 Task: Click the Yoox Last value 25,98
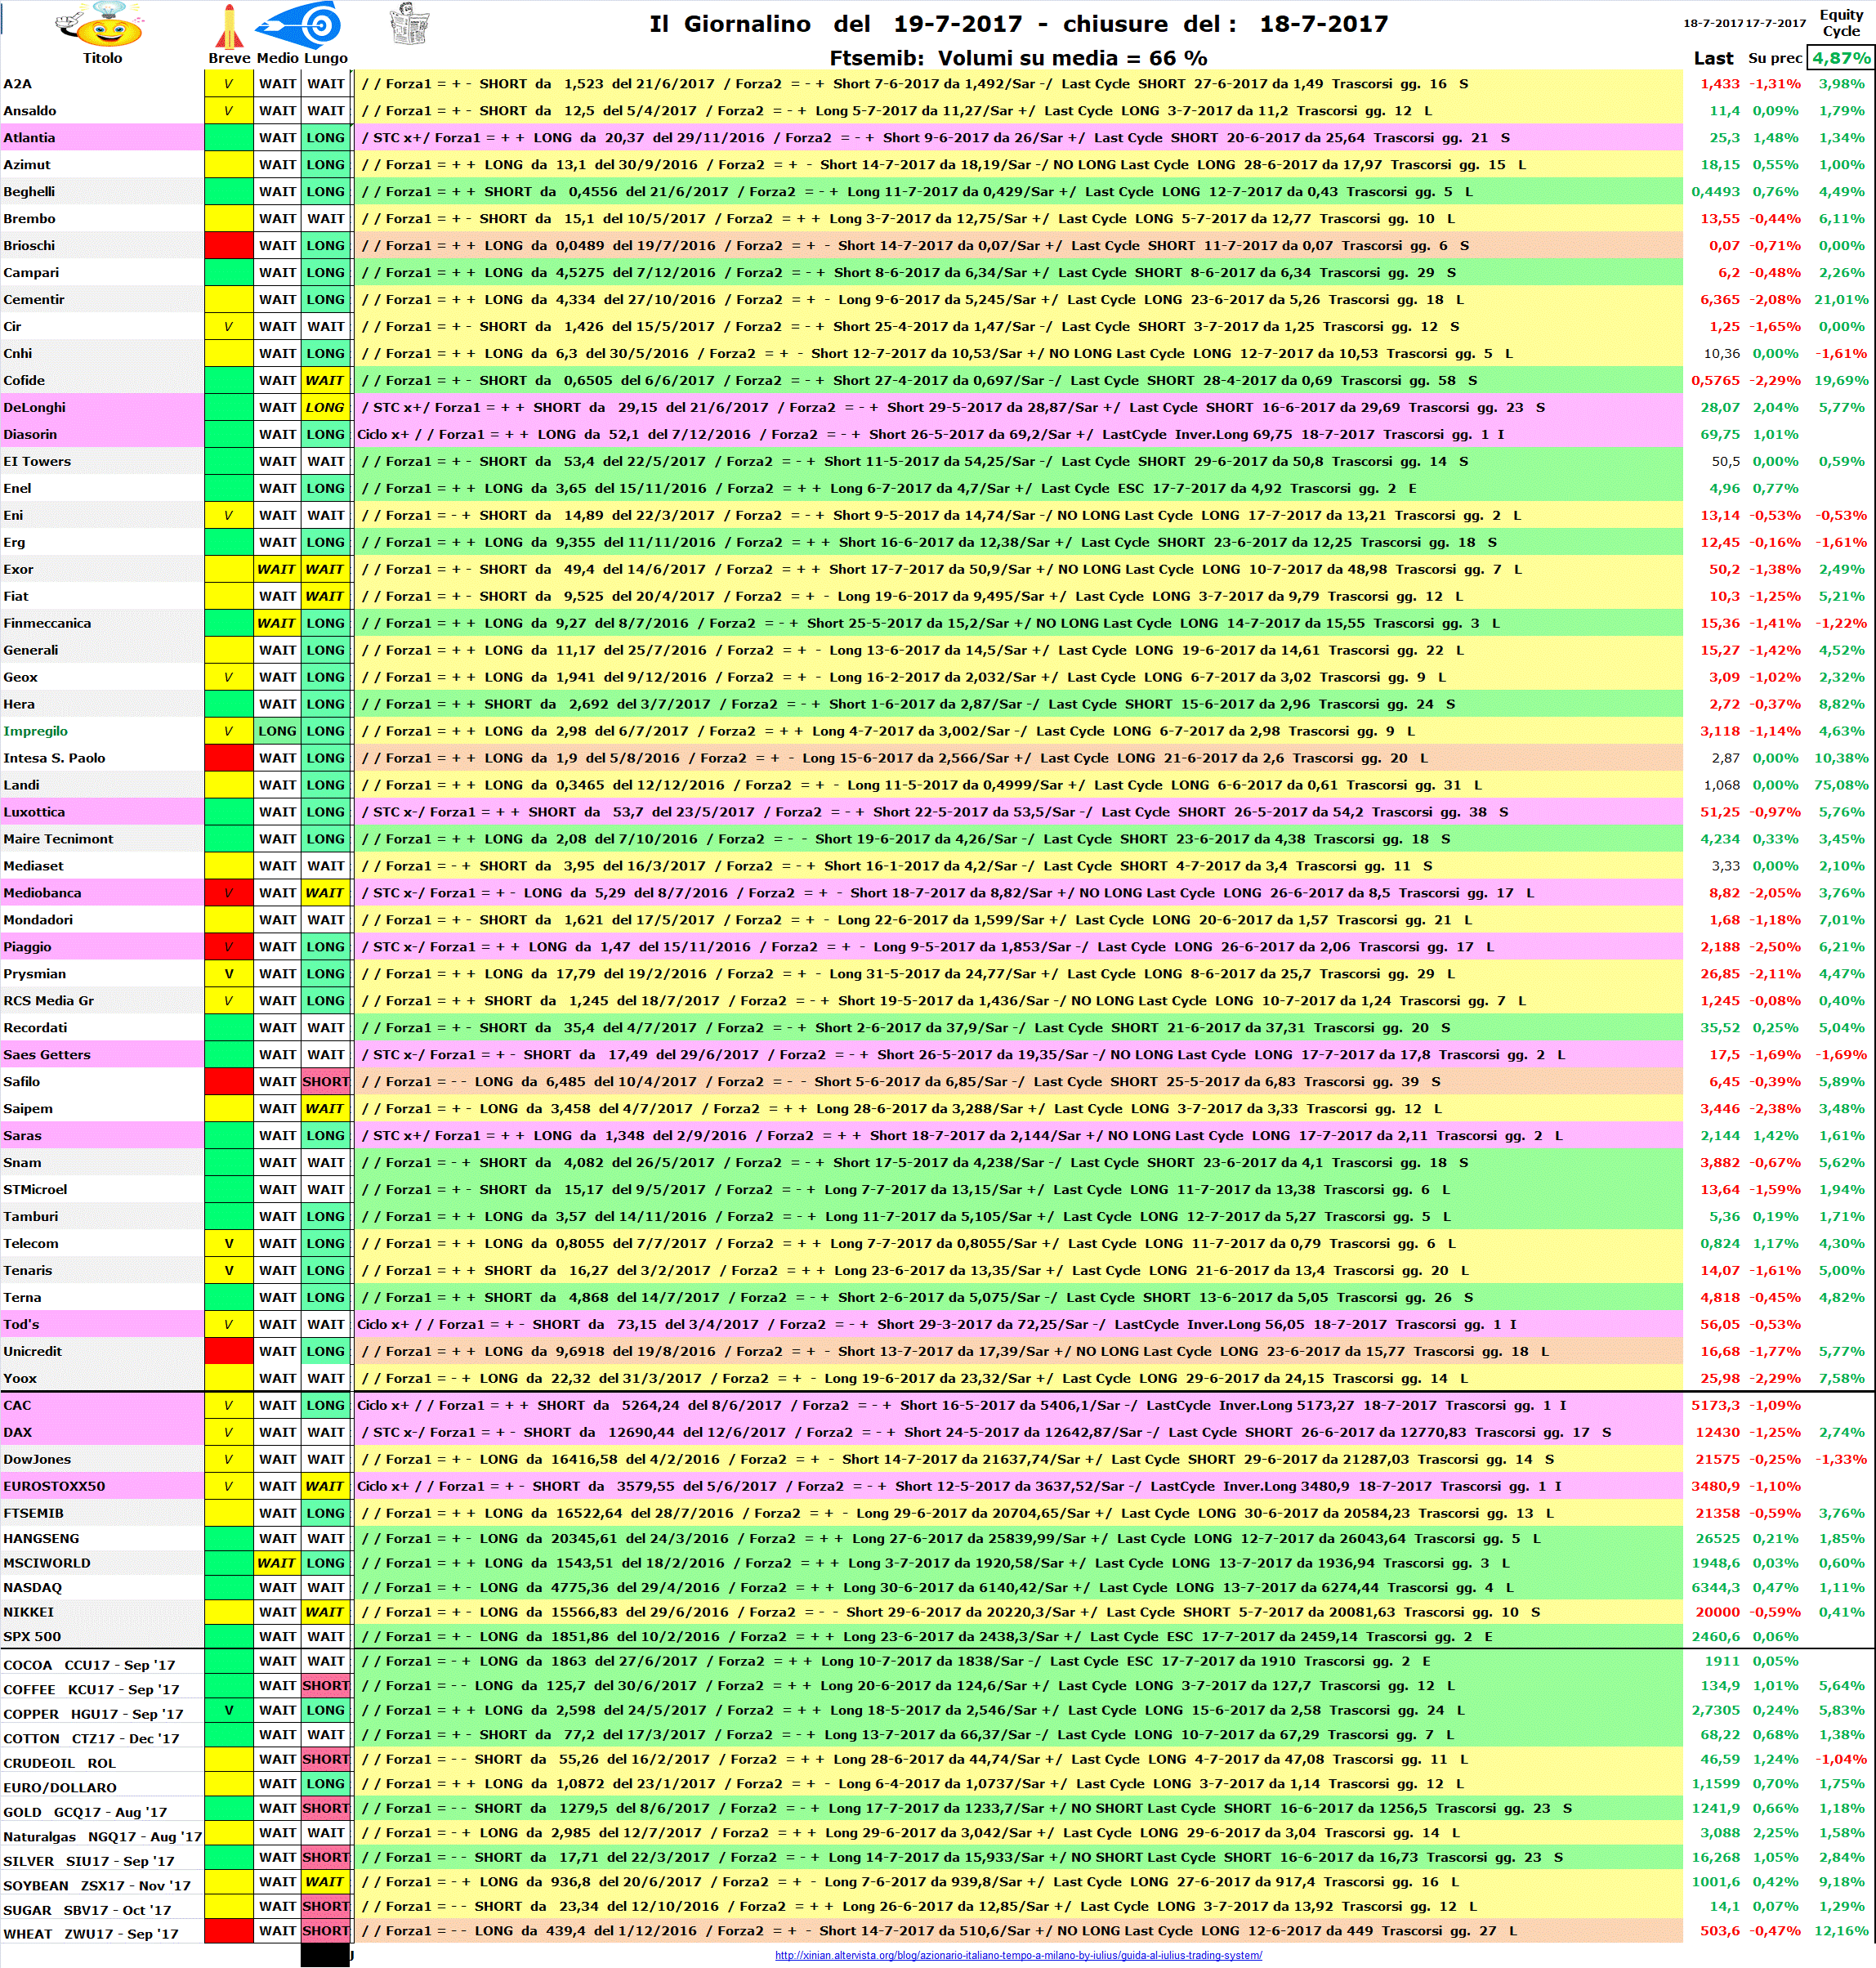1720,1379
